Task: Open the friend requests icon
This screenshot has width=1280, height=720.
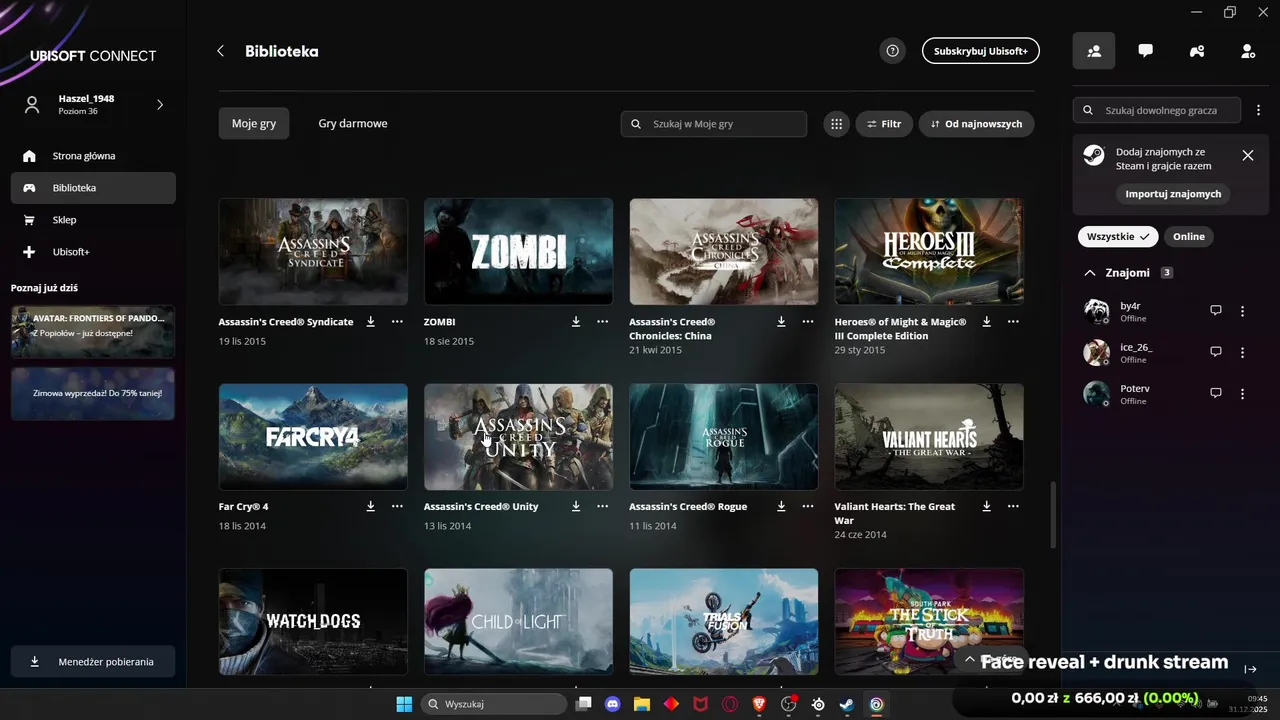Action: click(x=1248, y=51)
